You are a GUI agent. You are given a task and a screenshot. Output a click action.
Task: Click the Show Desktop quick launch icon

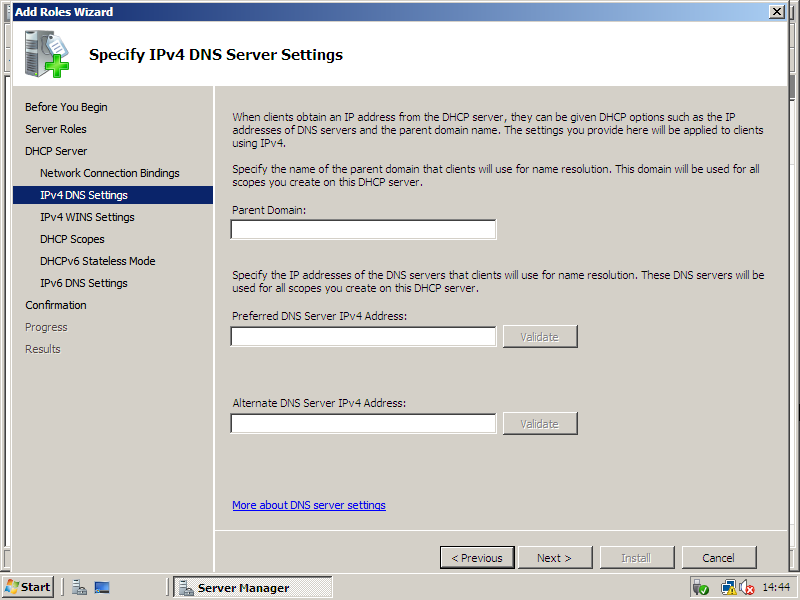(101, 587)
